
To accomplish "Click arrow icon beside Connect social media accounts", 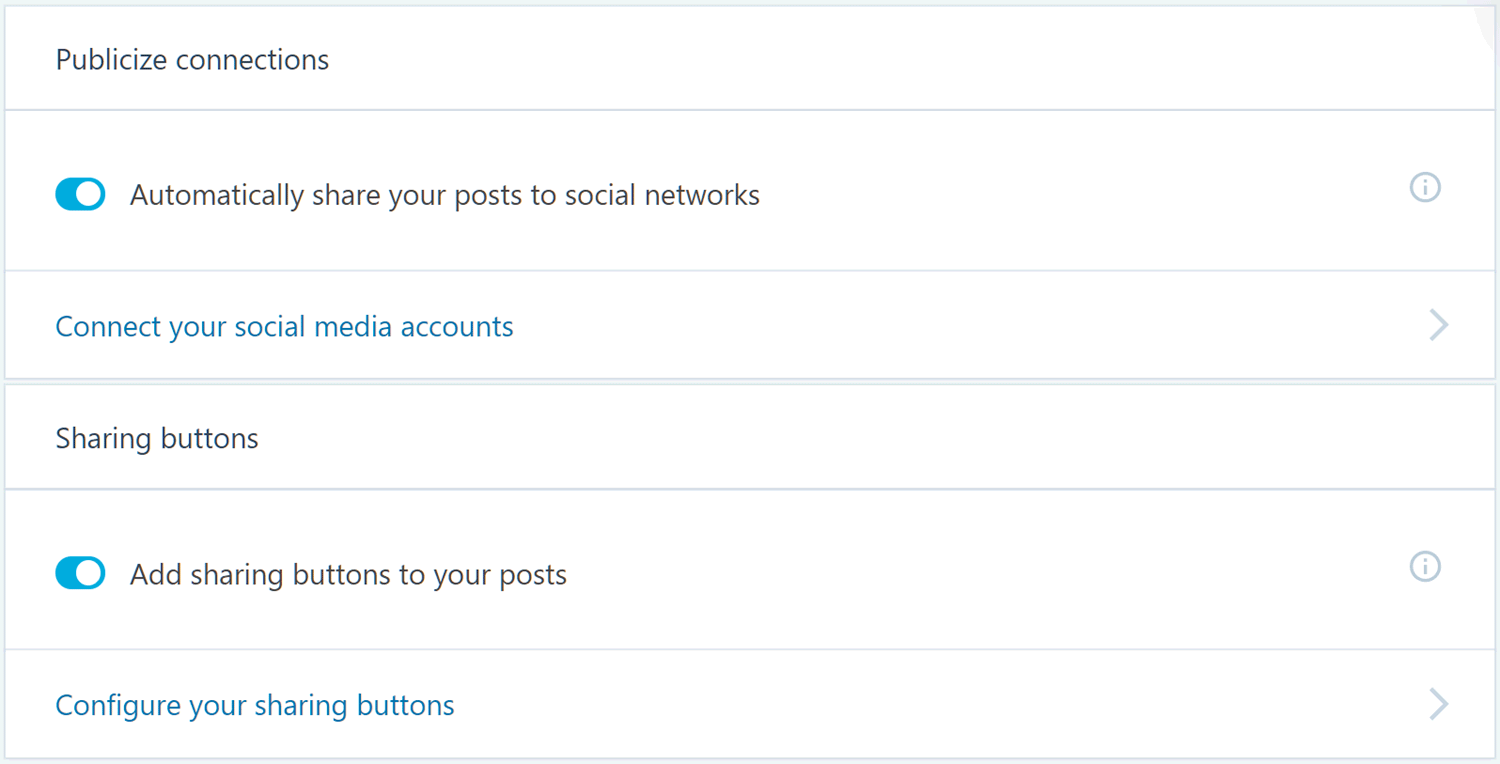I will coord(1439,325).
